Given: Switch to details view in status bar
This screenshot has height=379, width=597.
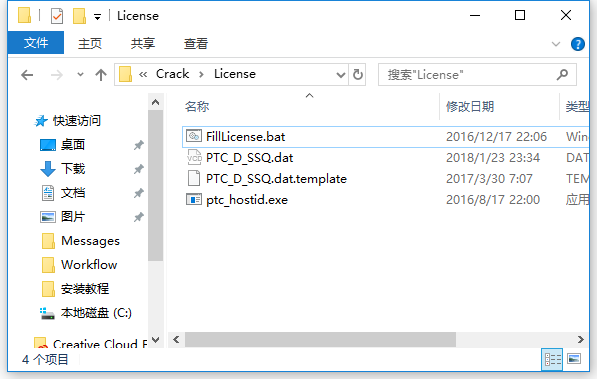Looking at the screenshot, I should tap(552, 359).
